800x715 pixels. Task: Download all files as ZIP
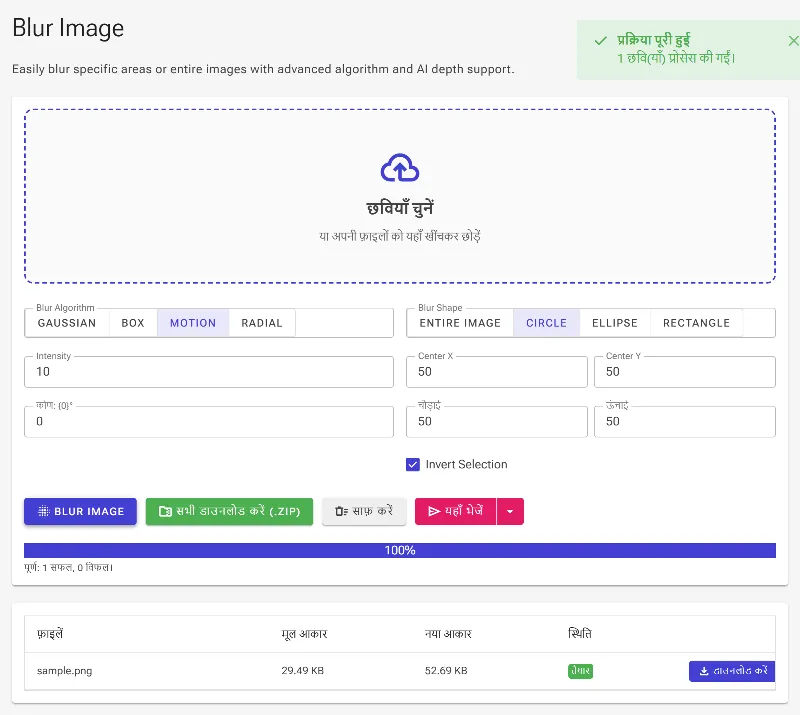click(229, 511)
